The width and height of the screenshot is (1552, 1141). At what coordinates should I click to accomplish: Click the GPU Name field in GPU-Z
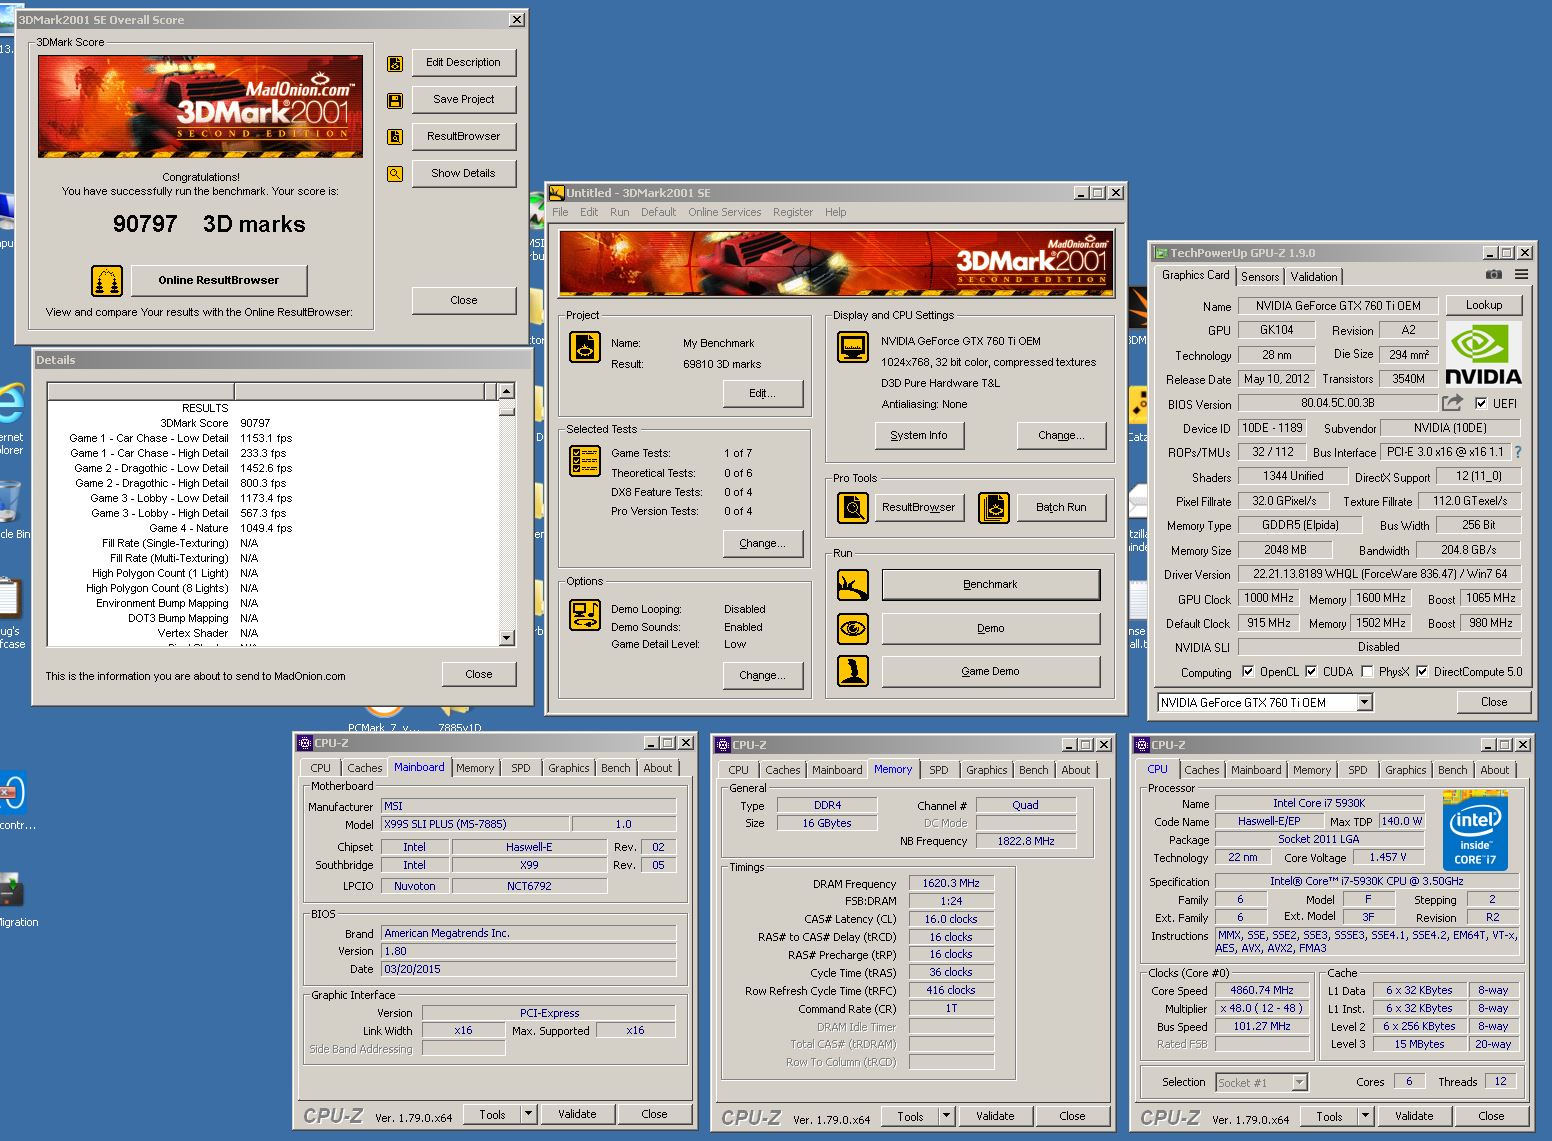(1338, 305)
